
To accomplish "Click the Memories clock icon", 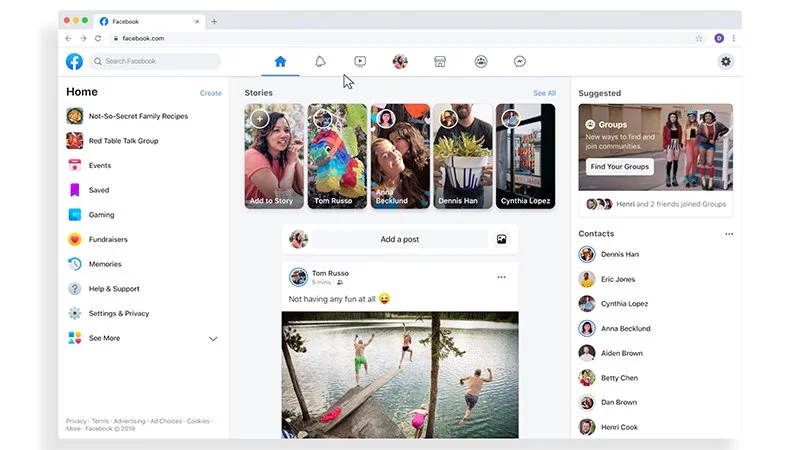I will [x=74, y=264].
